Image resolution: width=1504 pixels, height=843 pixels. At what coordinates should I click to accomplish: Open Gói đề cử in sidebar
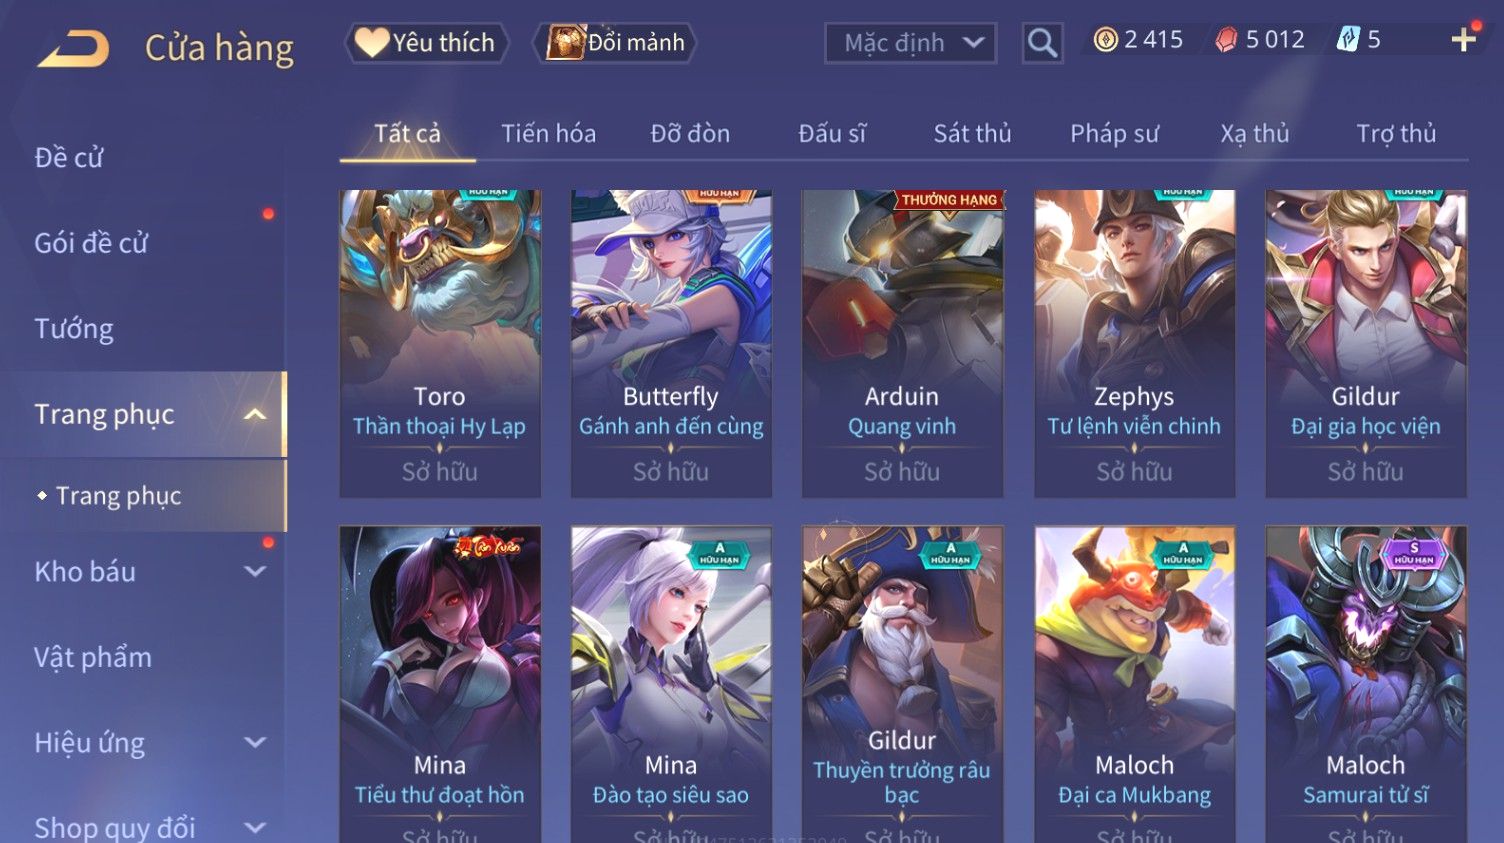(91, 243)
